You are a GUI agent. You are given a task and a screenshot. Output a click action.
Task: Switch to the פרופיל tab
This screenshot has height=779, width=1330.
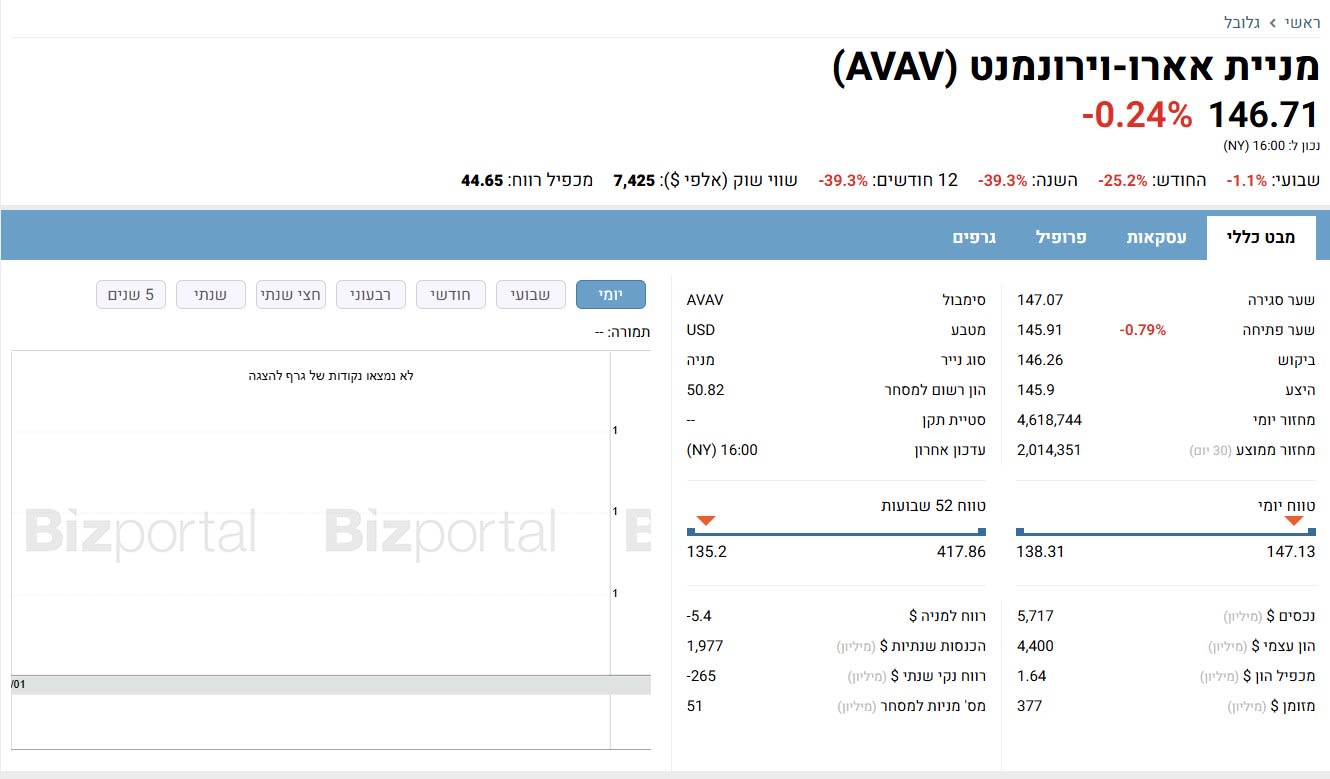click(x=1061, y=237)
